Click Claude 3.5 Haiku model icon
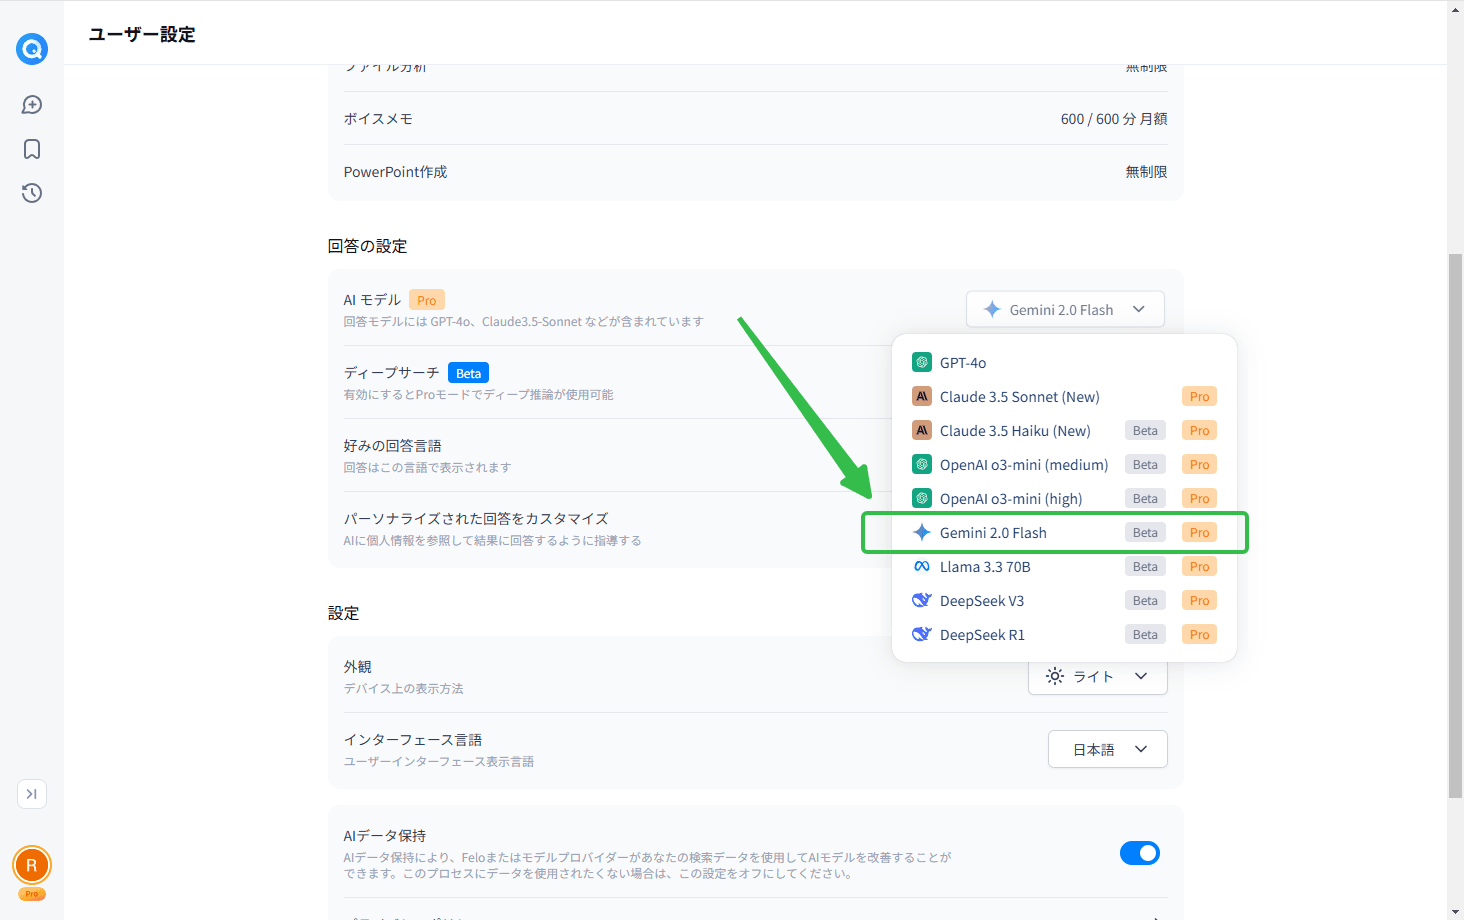1464x920 pixels. 922,431
